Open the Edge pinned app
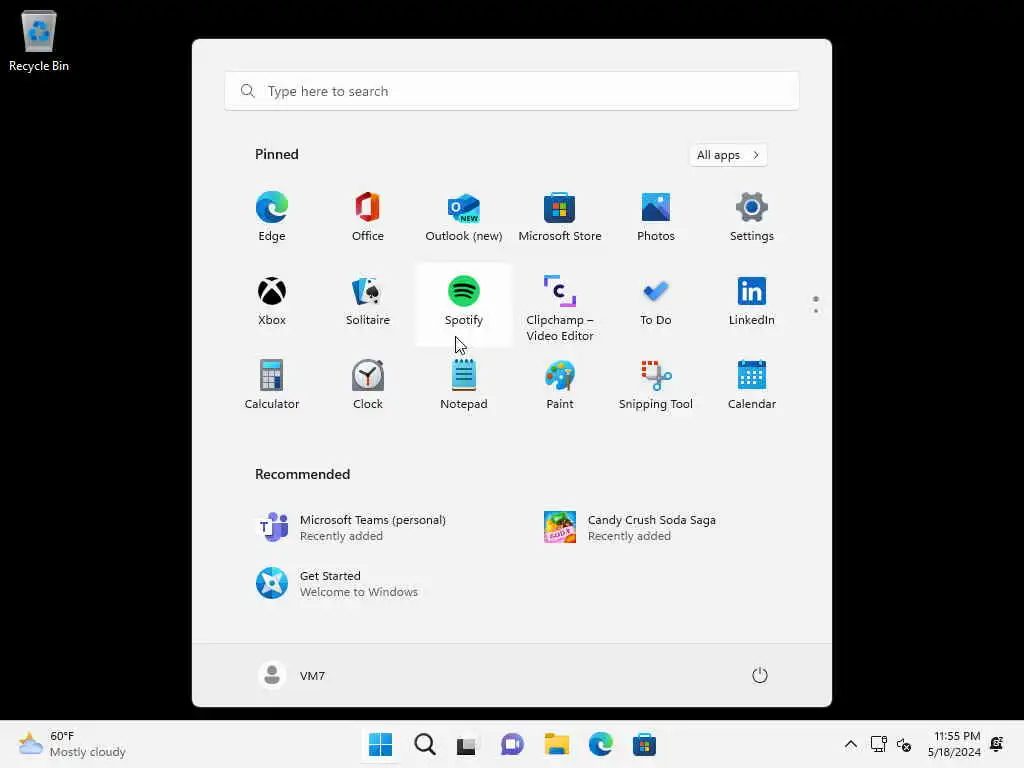This screenshot has height=768, width=1024. click(x=272, y=217)
